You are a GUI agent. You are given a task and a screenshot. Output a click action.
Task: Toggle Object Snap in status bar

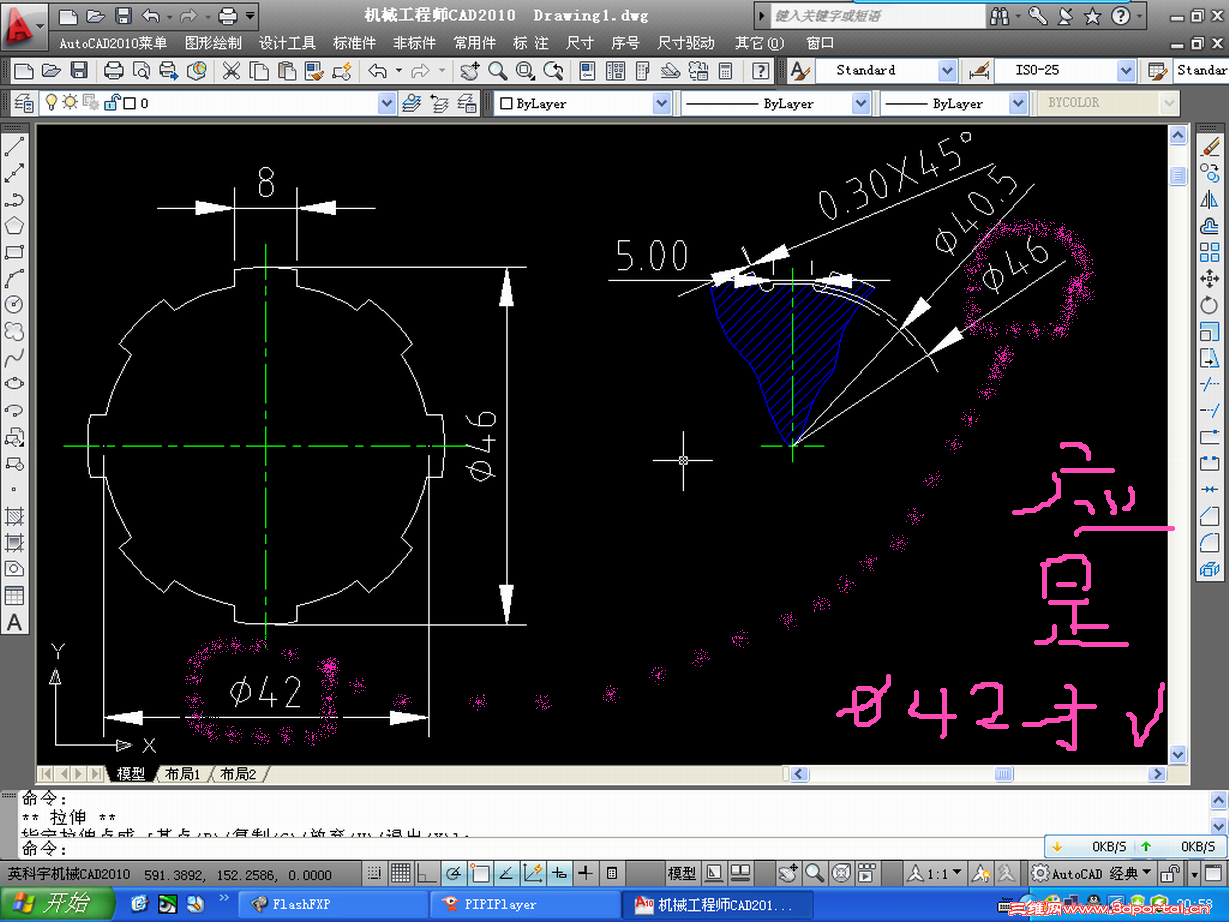(x=479, y=873)
